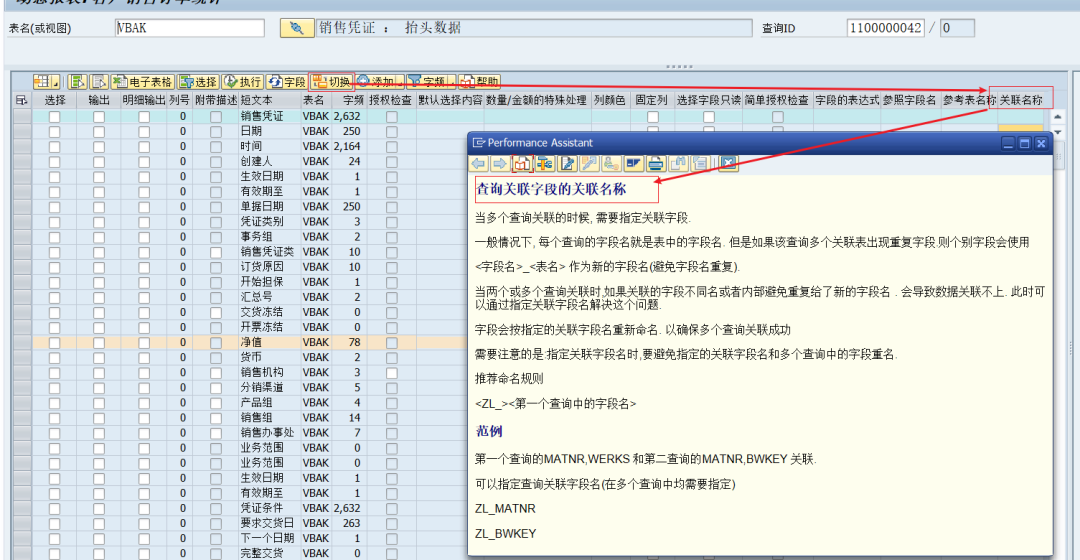Click the 切换 switch button

click(331, 82)
